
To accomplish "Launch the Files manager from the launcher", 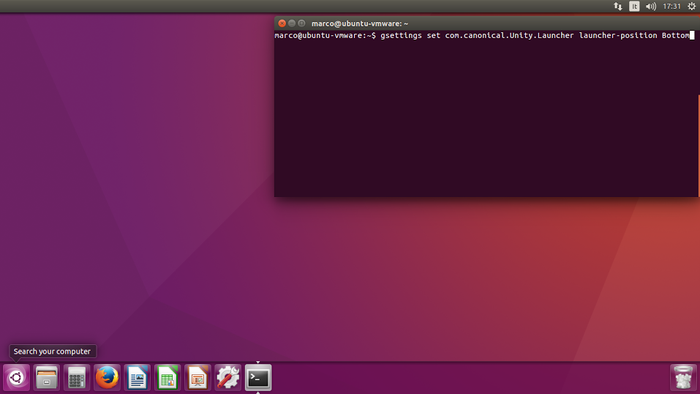I will point(46,377).
